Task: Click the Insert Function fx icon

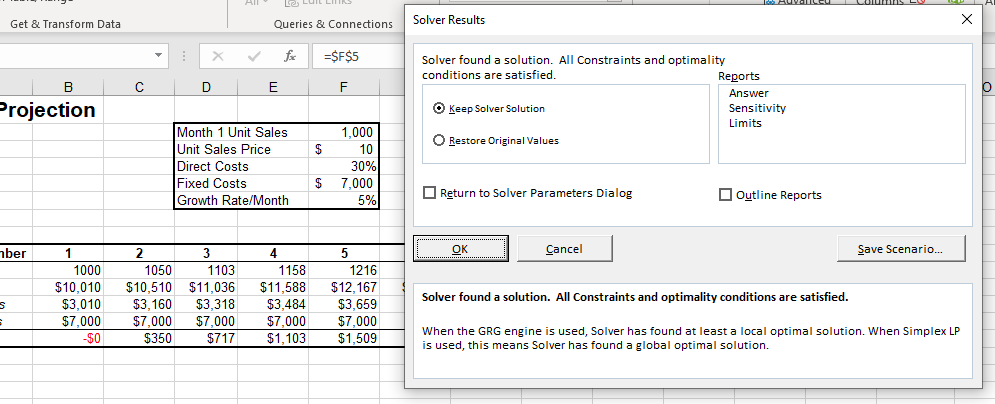Action: pos(290,56)
